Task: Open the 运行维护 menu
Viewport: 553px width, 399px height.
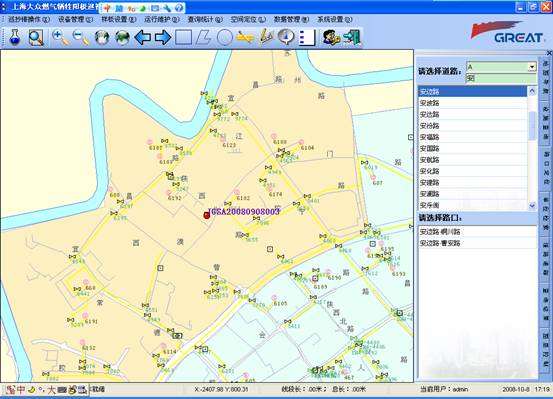Action: point(162,19)
